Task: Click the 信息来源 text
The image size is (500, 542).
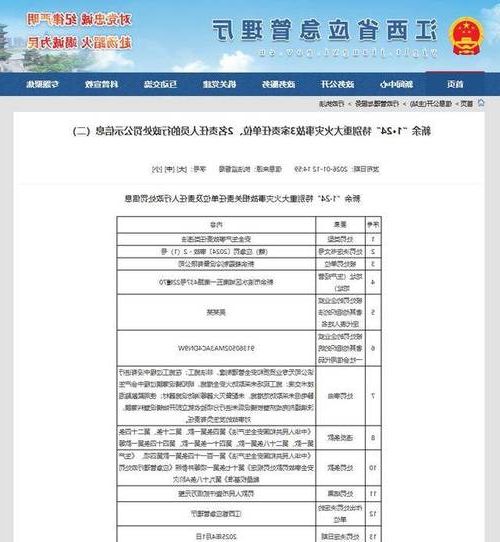Action: pos(251,169)
